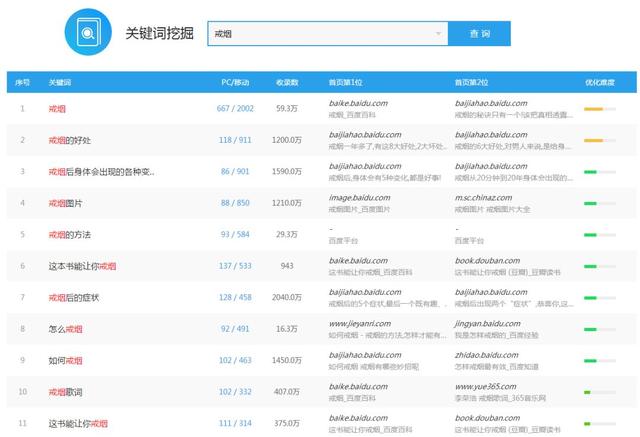The image size is (640, 437).
Task: Select the keyword 戒烟的方法
Action: (x=69, y=235)
